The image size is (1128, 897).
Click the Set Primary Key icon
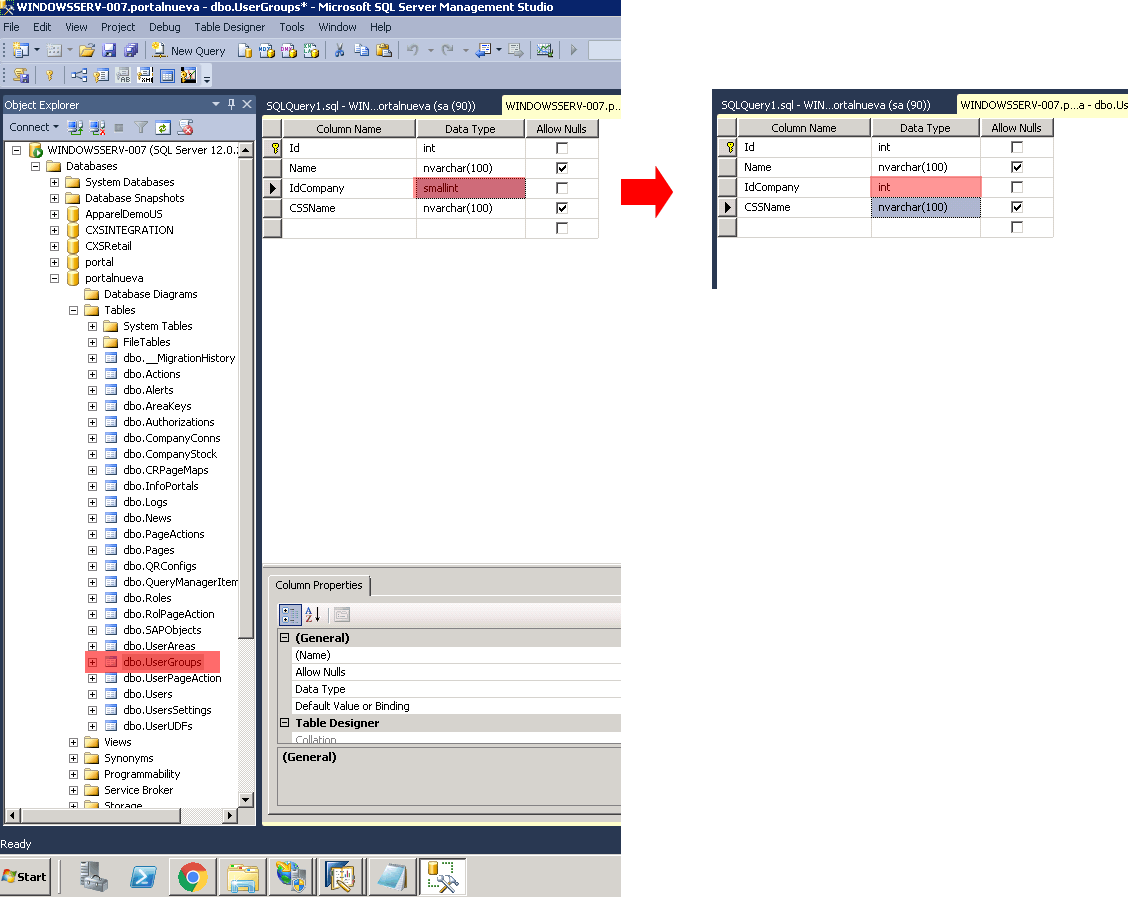click(x=48, y=75)
